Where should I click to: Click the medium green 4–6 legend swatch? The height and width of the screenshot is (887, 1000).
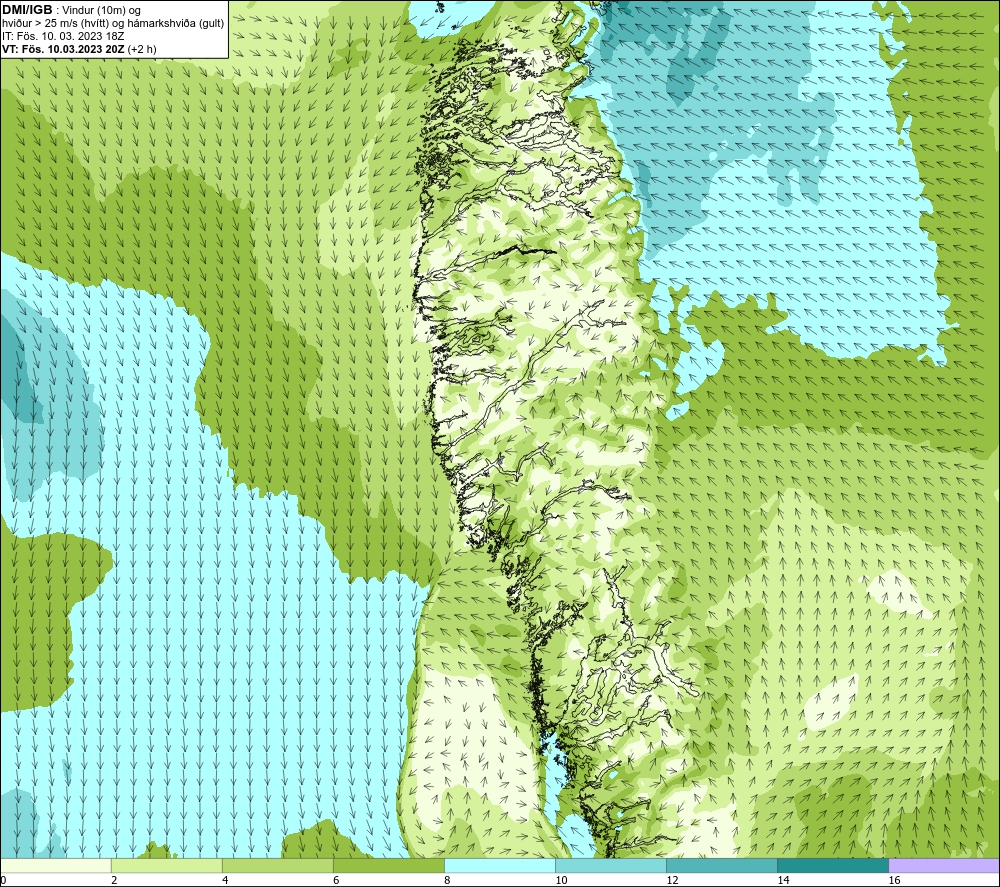click(277, 866)
